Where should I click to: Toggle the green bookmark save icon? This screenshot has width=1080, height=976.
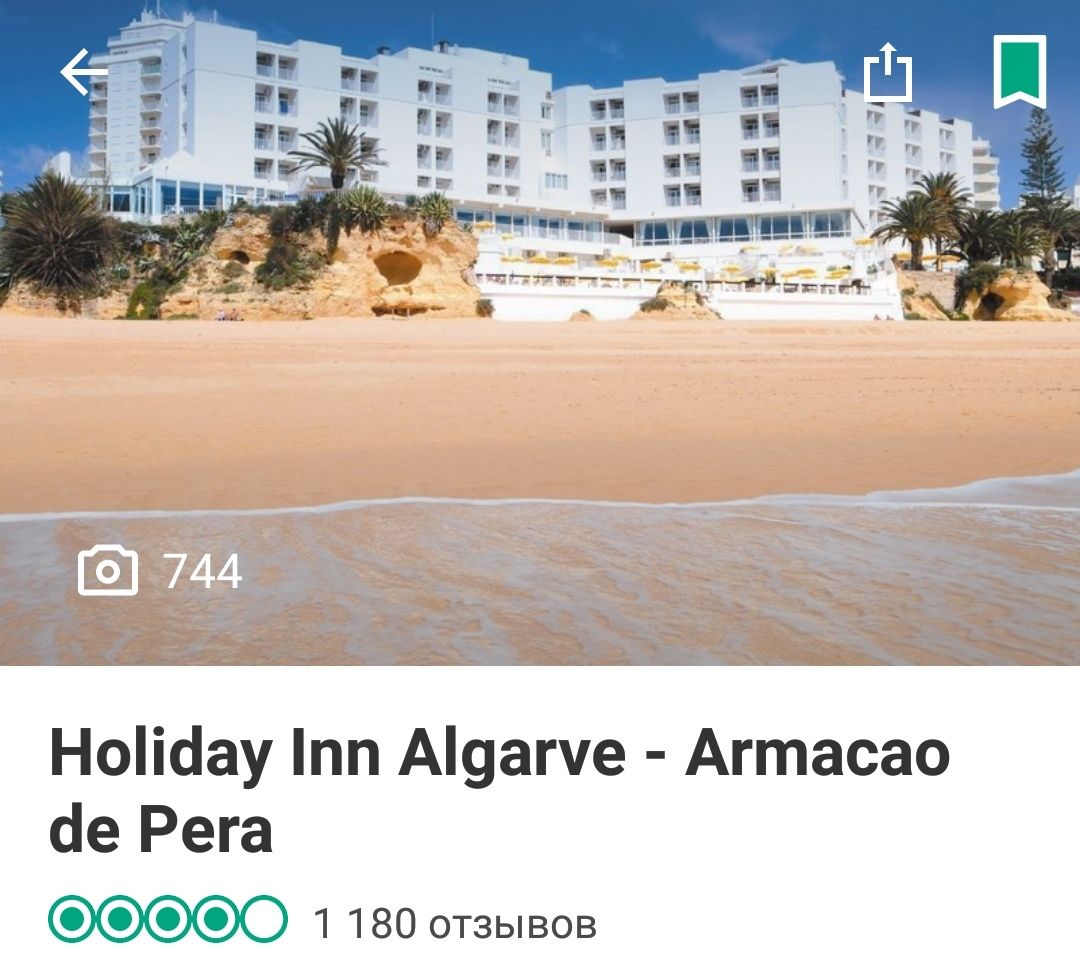(1019, 72)
